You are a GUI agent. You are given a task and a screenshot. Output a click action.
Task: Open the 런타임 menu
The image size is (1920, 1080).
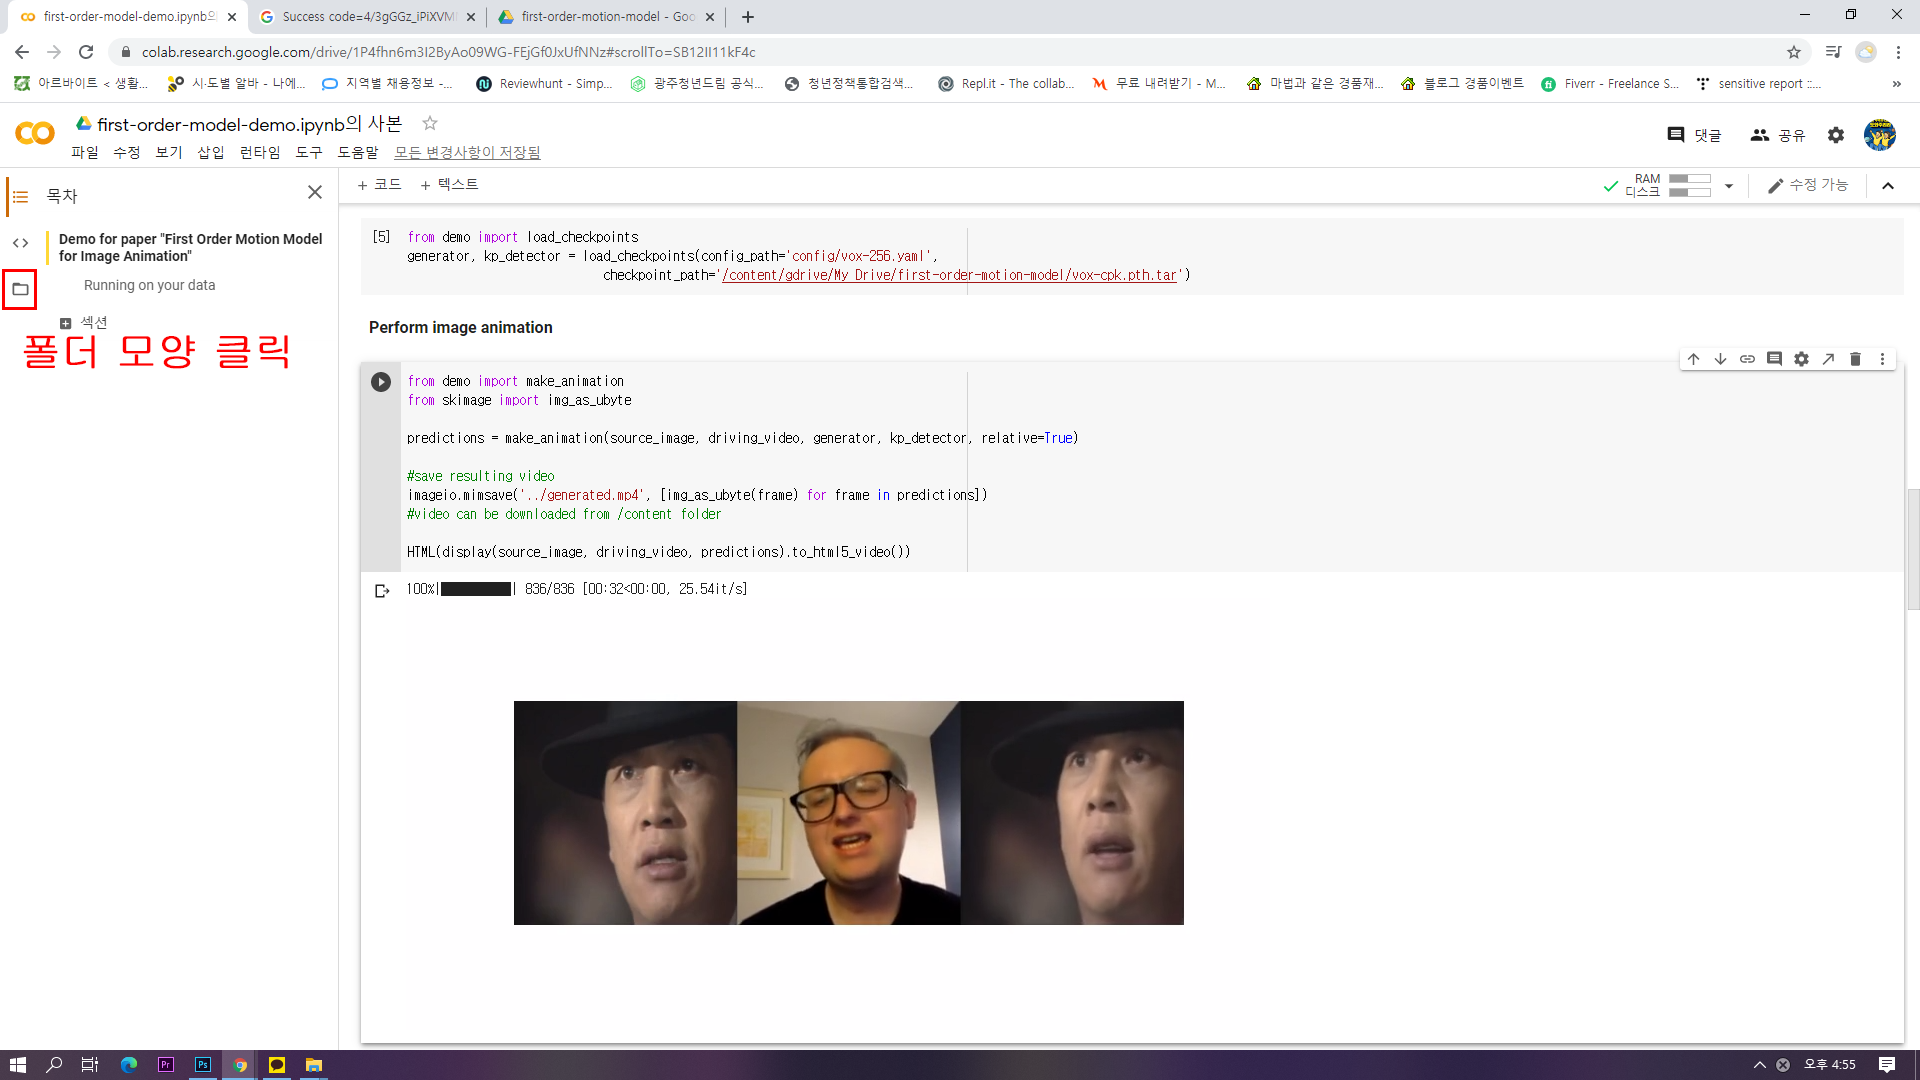tap(260, 152)
